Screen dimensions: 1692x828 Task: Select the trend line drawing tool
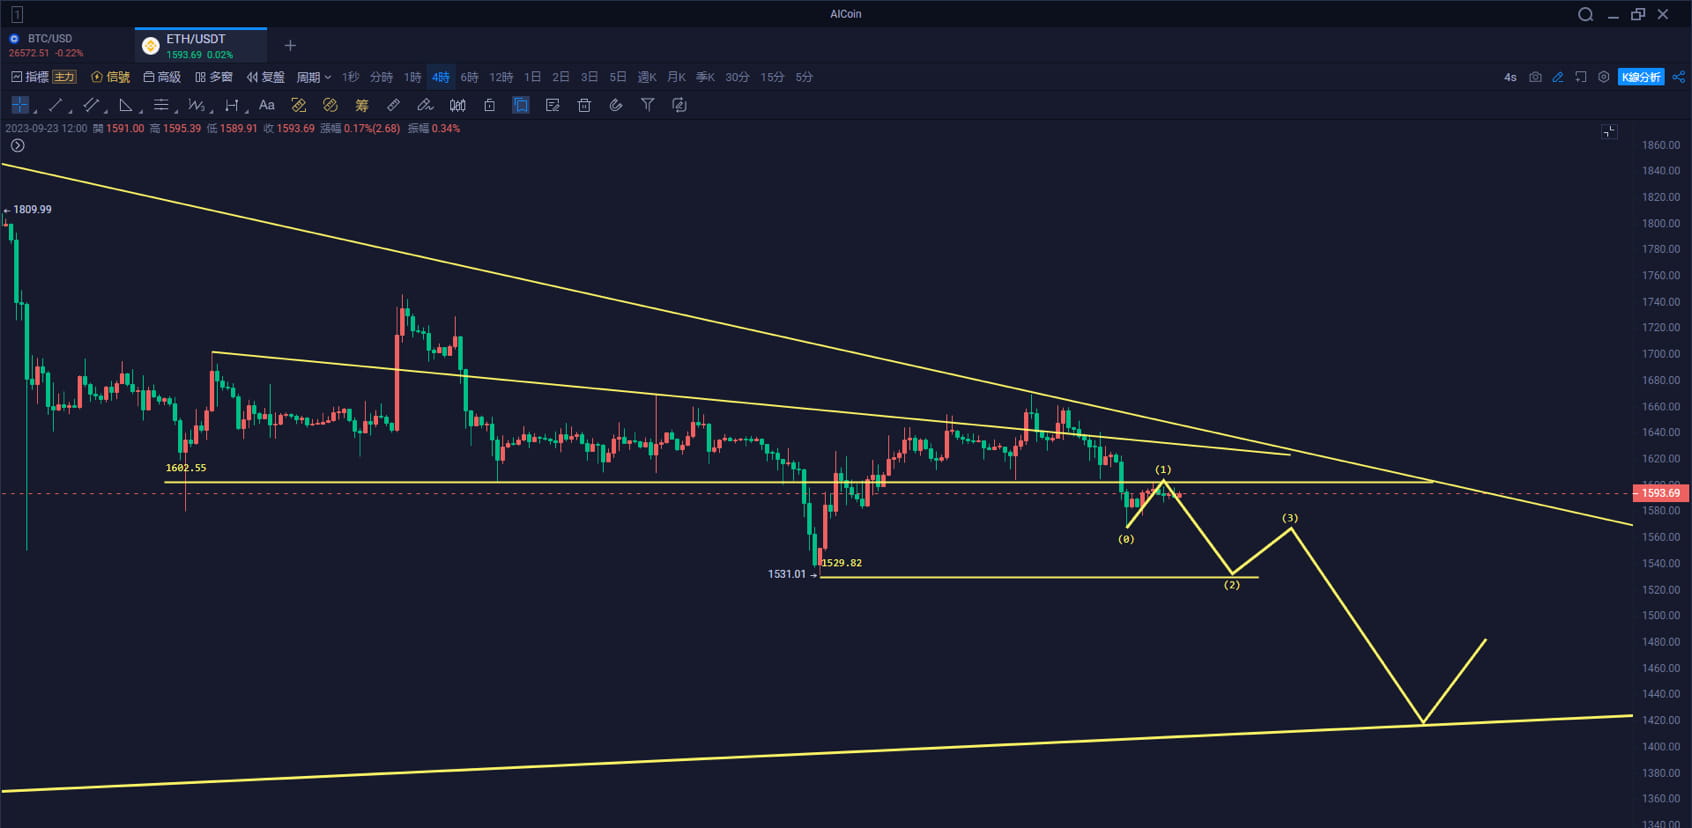(x=55, y=105)
